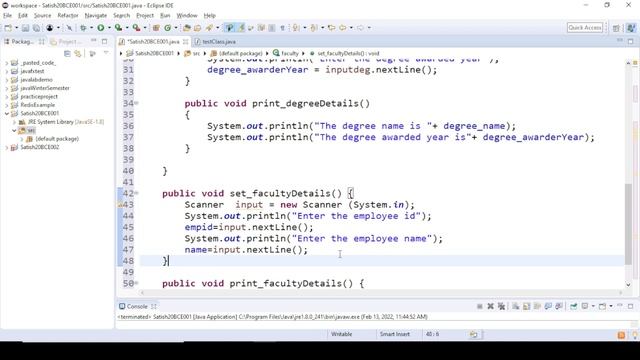640x360 pixels.
Task: Click the Save All toolbar icon
Action: (36, 28)
